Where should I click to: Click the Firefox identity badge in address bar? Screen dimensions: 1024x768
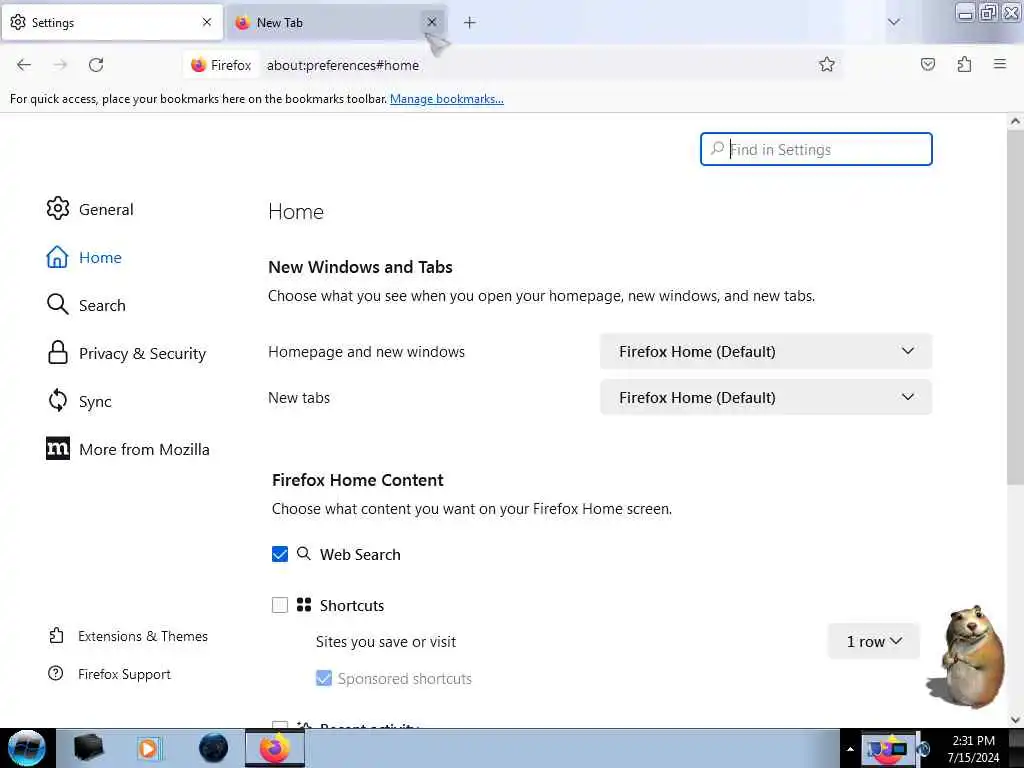[221, 65]
